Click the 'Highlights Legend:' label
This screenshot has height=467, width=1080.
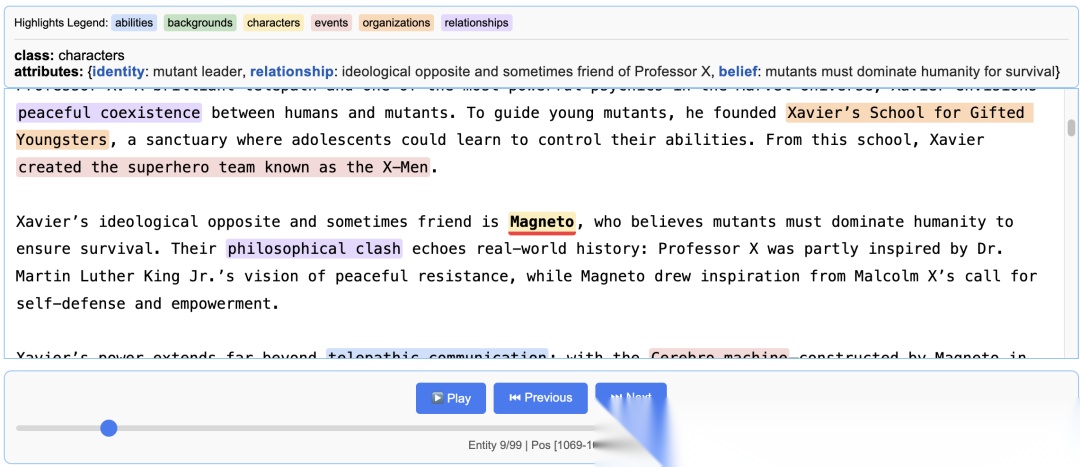pos(61,23)
